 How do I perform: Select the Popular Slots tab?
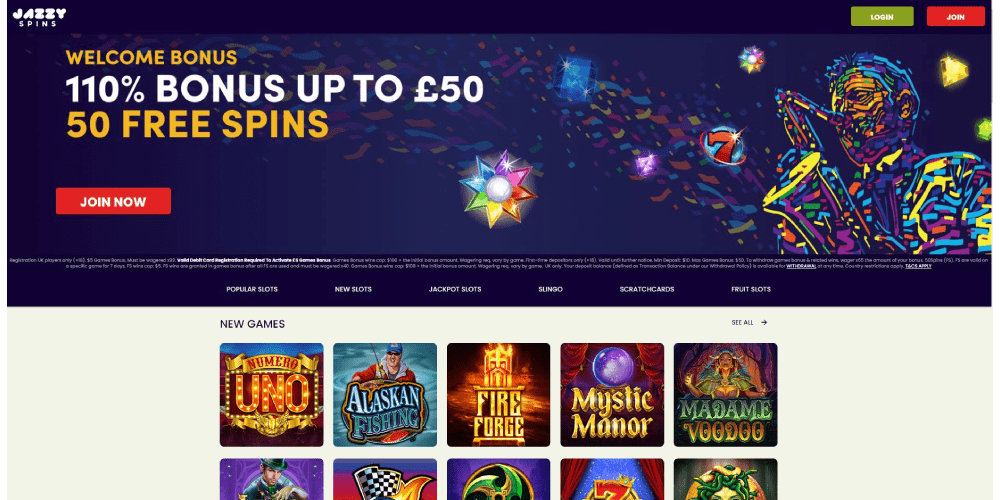[252, 290]
